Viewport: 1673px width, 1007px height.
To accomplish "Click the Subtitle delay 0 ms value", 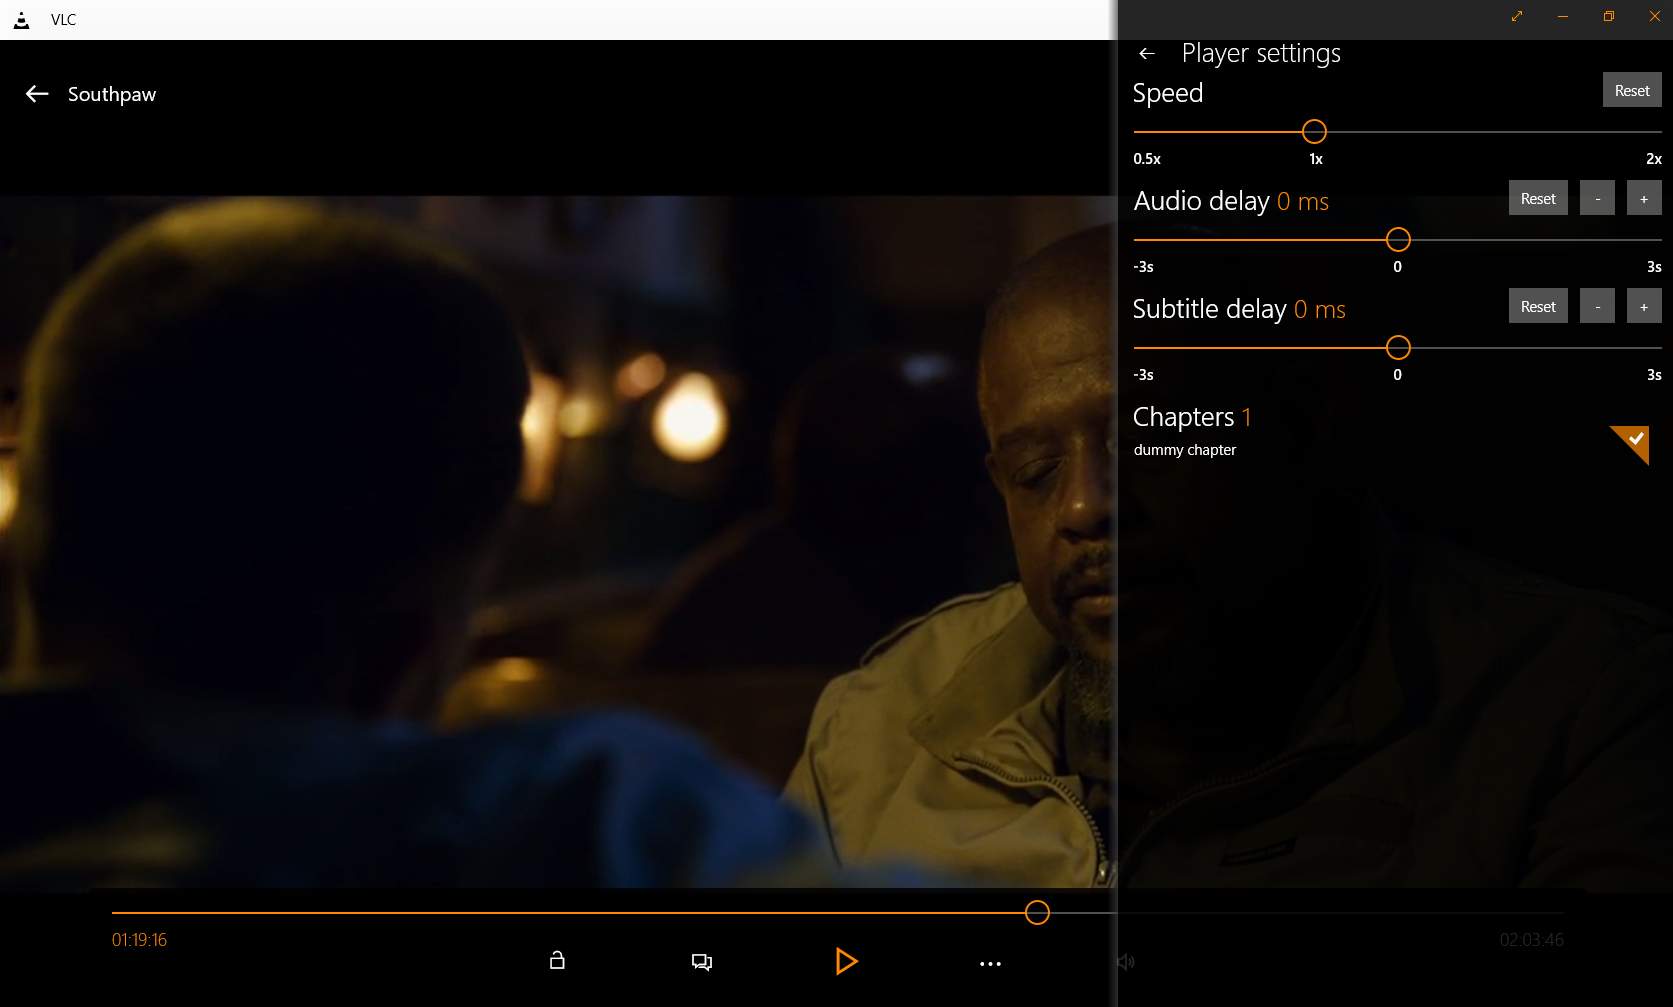I will point(1319,310).
